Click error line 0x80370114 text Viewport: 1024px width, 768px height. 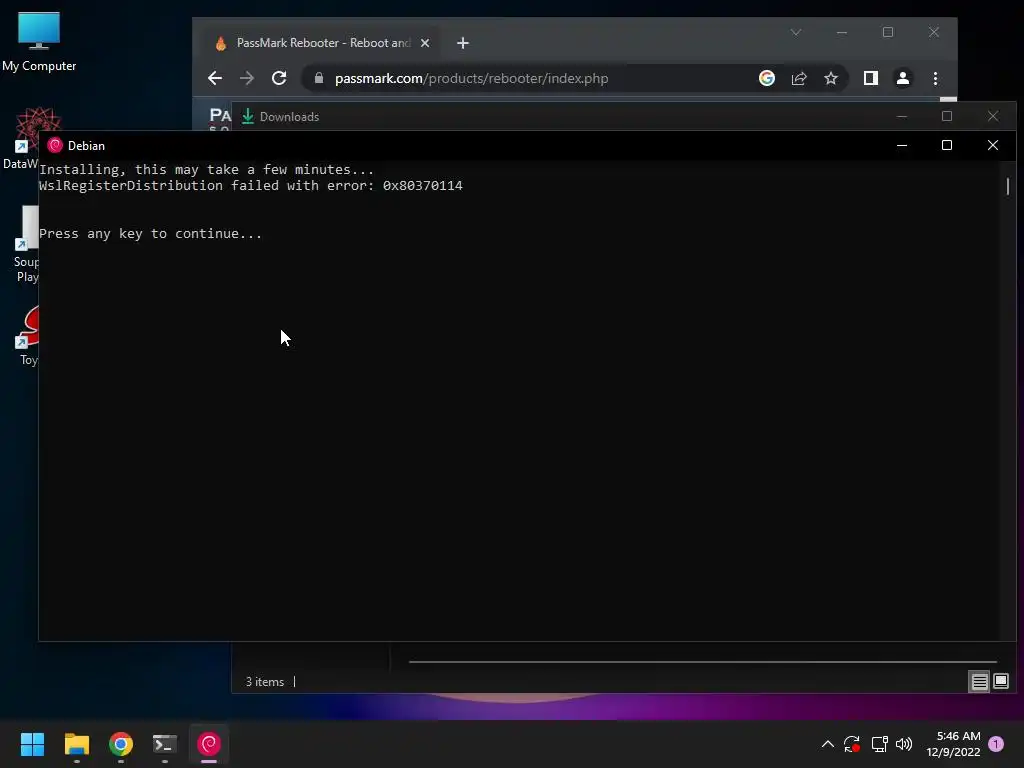251,185
